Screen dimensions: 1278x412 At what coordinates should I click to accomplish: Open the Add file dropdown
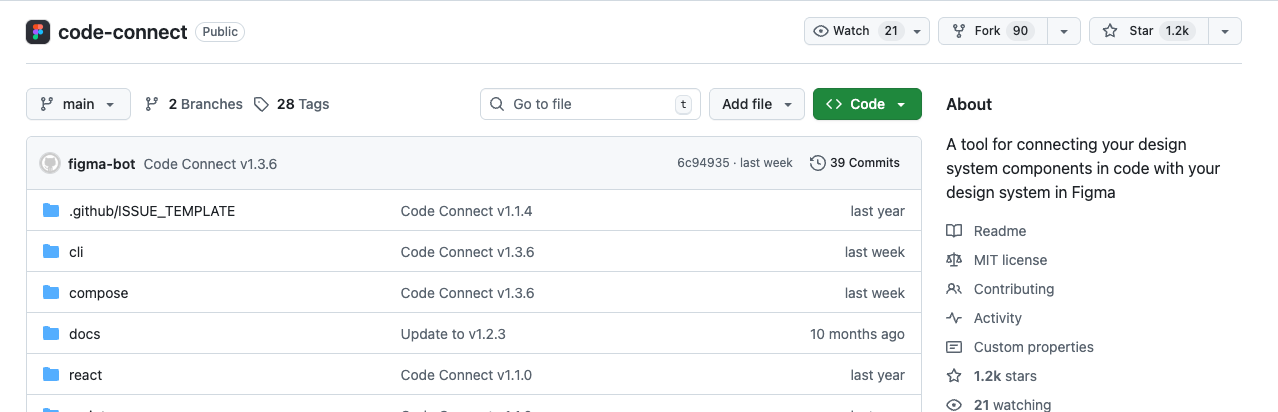pos(757,104)
